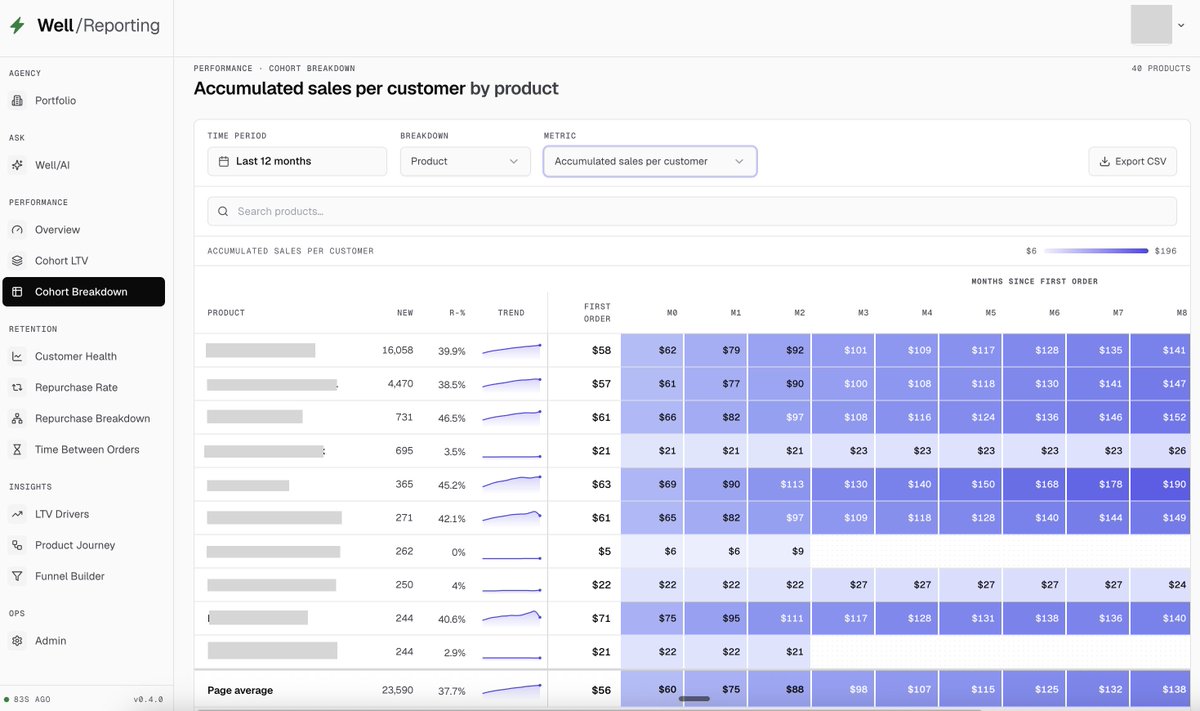1200x711 pixels.
Task: Click the Page average row label
Action: pos(240,691)
